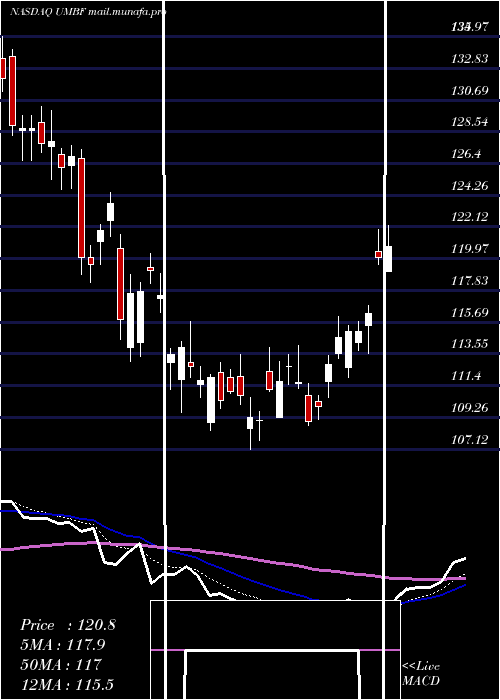Click the 115.69 price axis label
This screenshot has width=500, height=700.
pos(470,312)
